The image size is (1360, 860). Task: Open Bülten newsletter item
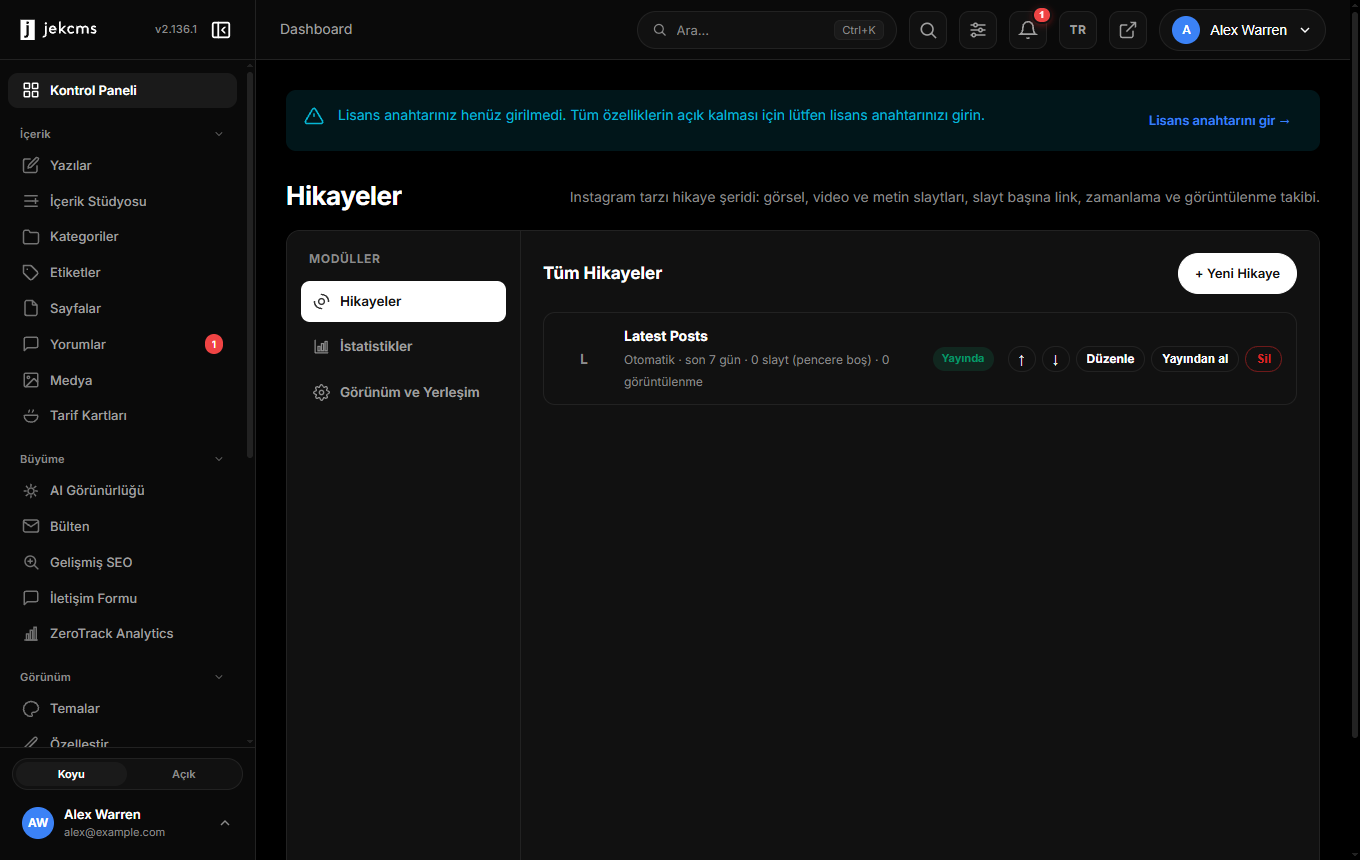pos(122,526)
